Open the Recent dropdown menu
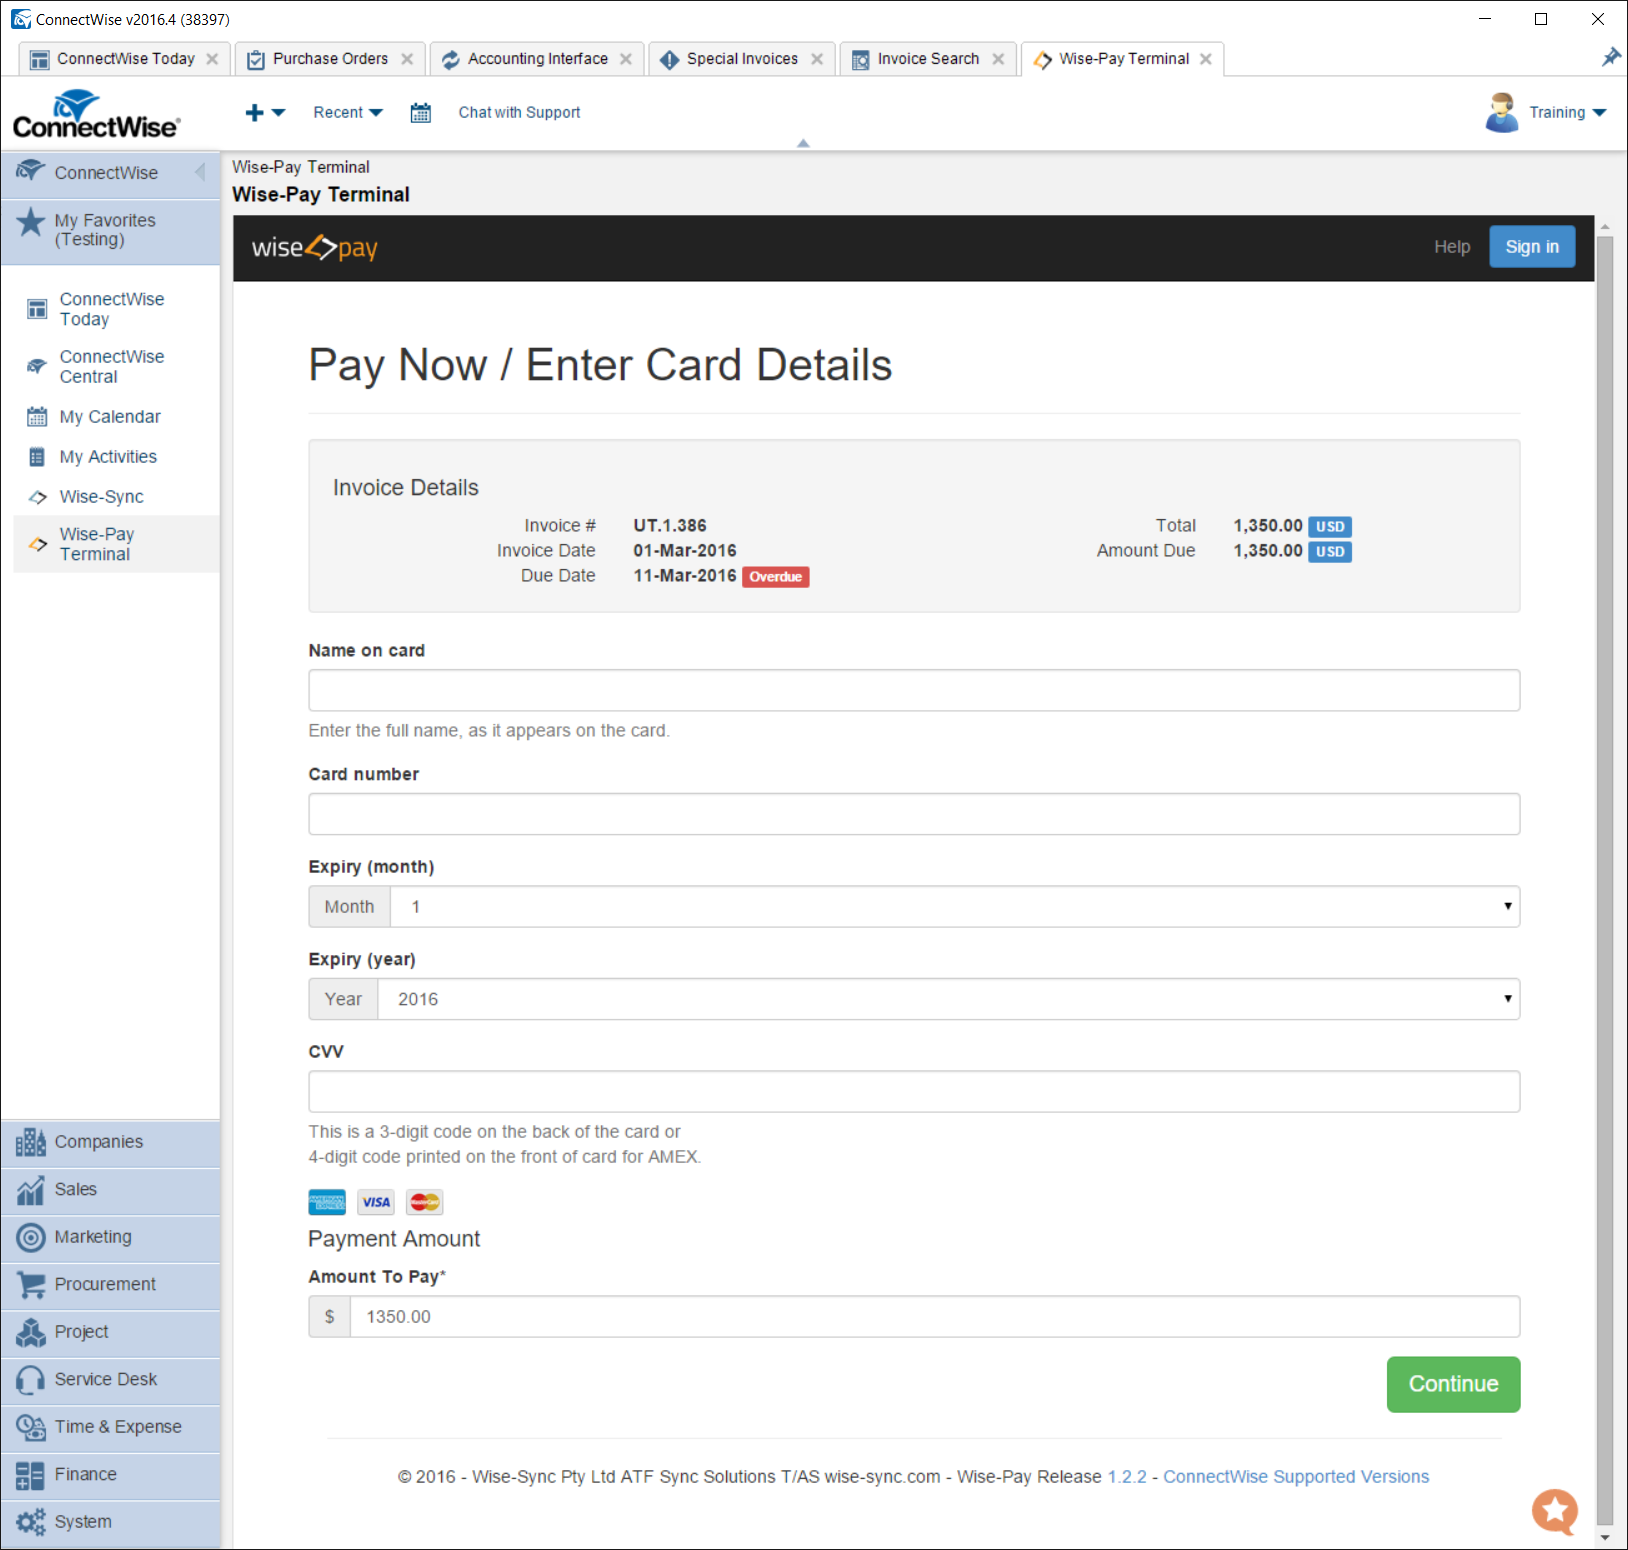The width and height of the screenshot is (1628, 1550). 347,113
